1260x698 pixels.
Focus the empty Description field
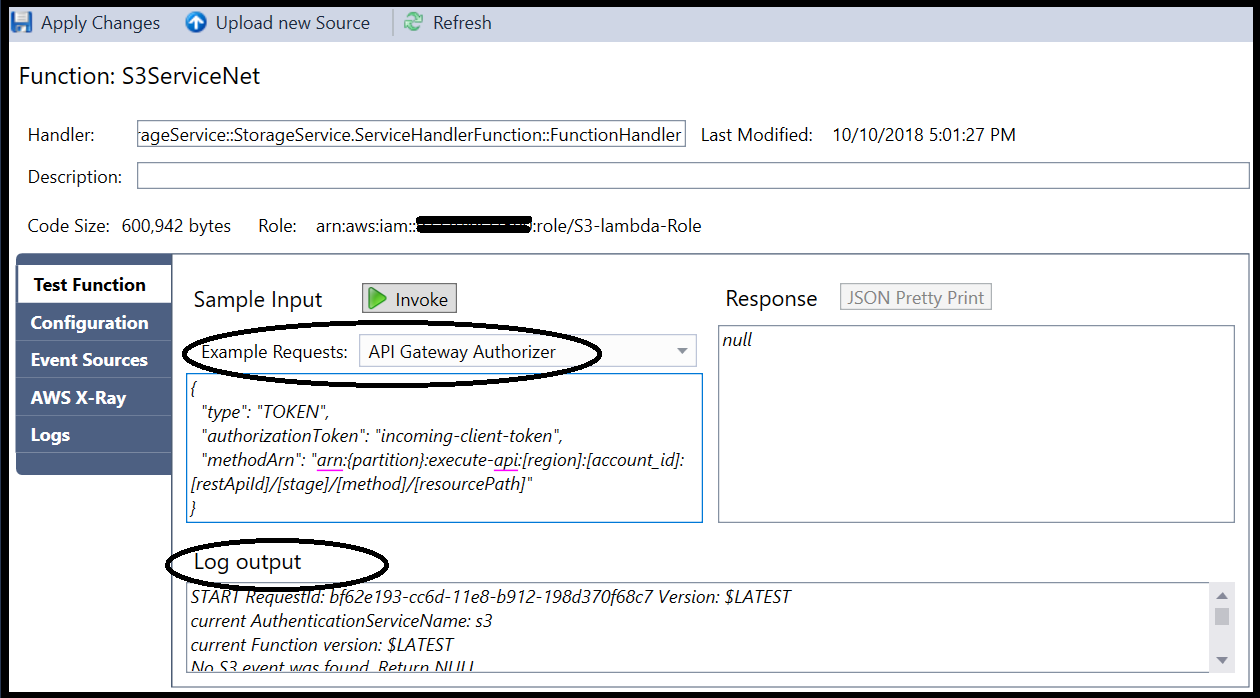692,176
